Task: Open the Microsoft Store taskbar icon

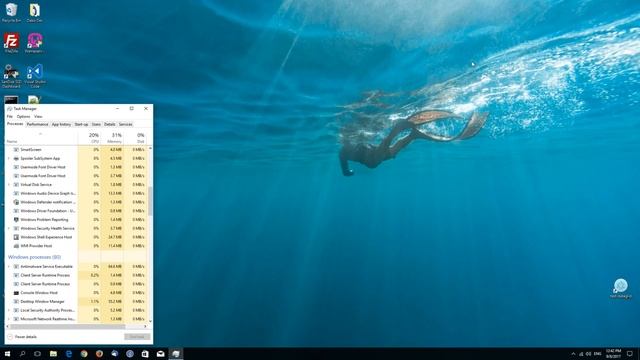Action: pyautogui.click(x=145, y=354)
